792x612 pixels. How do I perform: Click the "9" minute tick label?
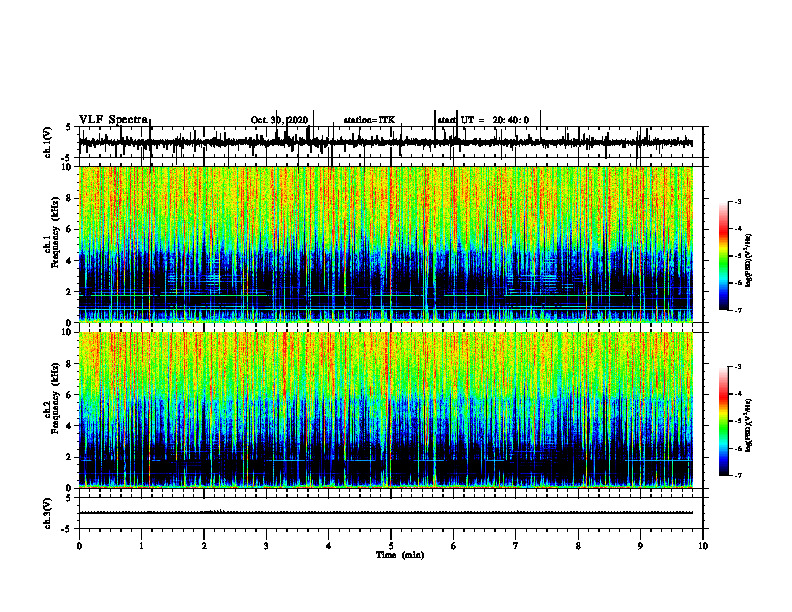click(x=640, y=546)
